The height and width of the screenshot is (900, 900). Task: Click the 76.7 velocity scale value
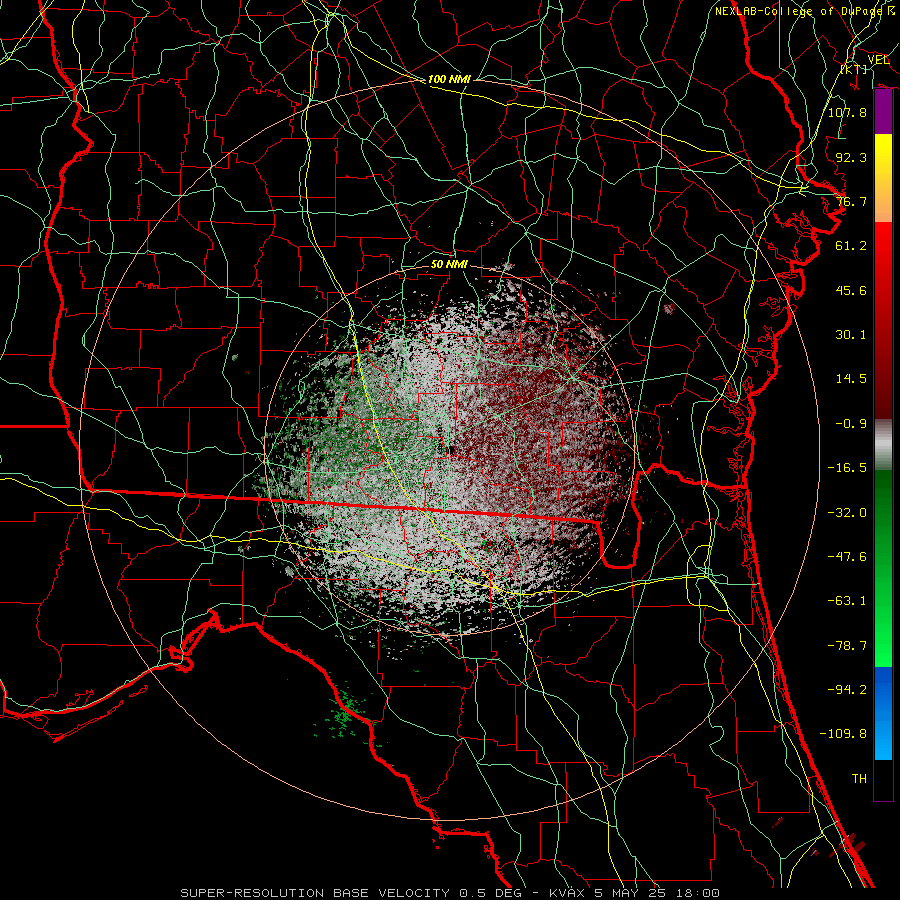(x=851, y=201)
